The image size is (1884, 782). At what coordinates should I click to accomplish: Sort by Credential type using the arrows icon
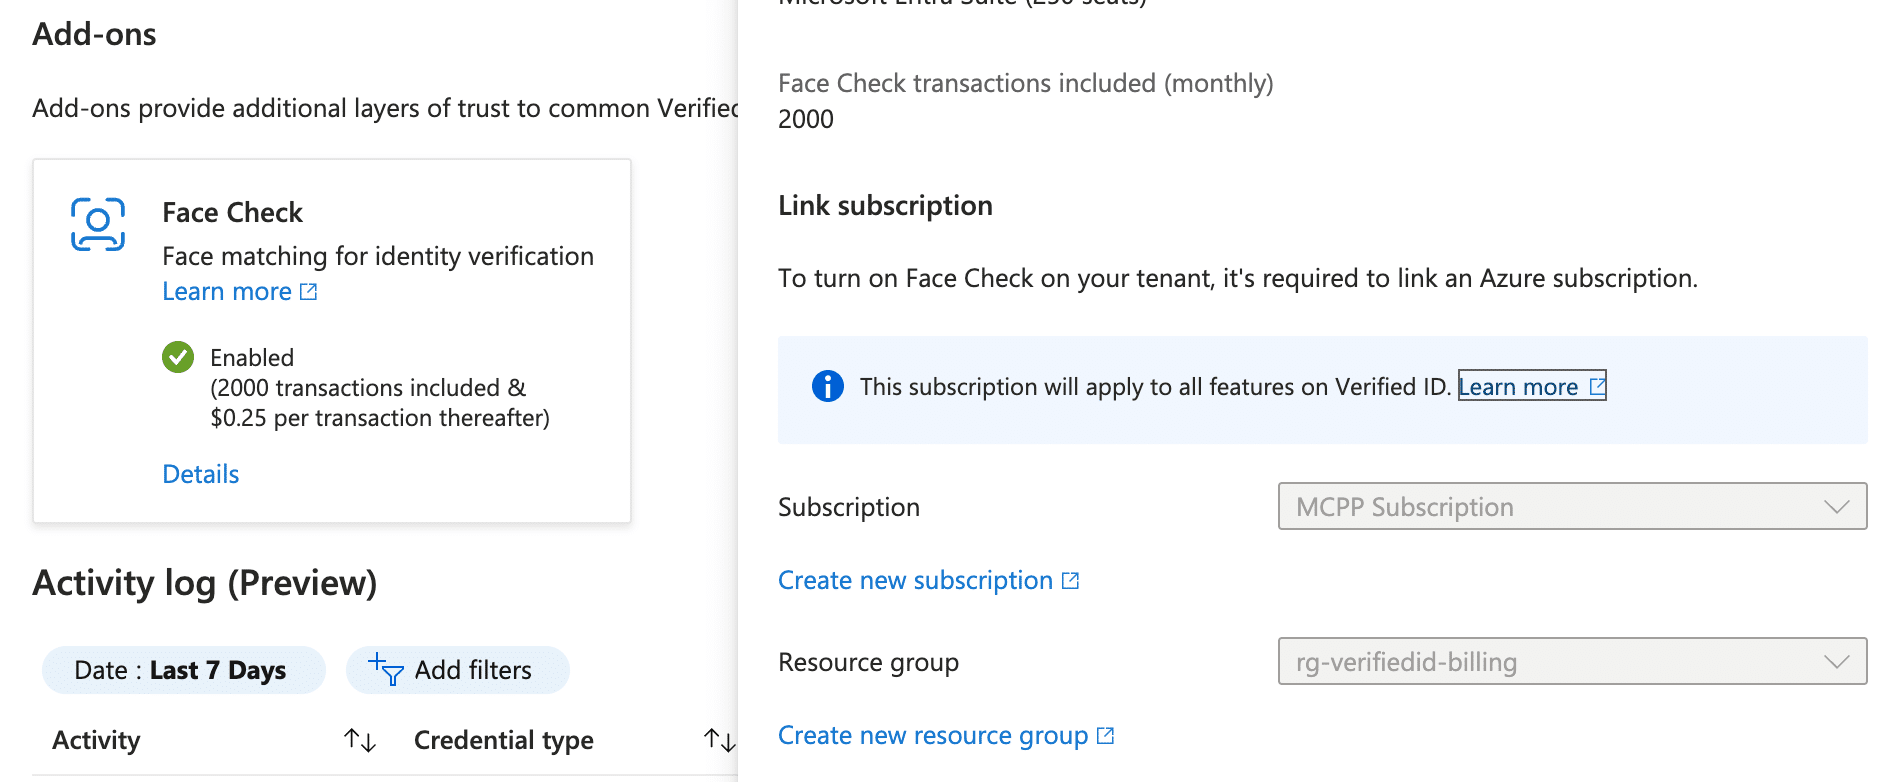tap(719, 740)
